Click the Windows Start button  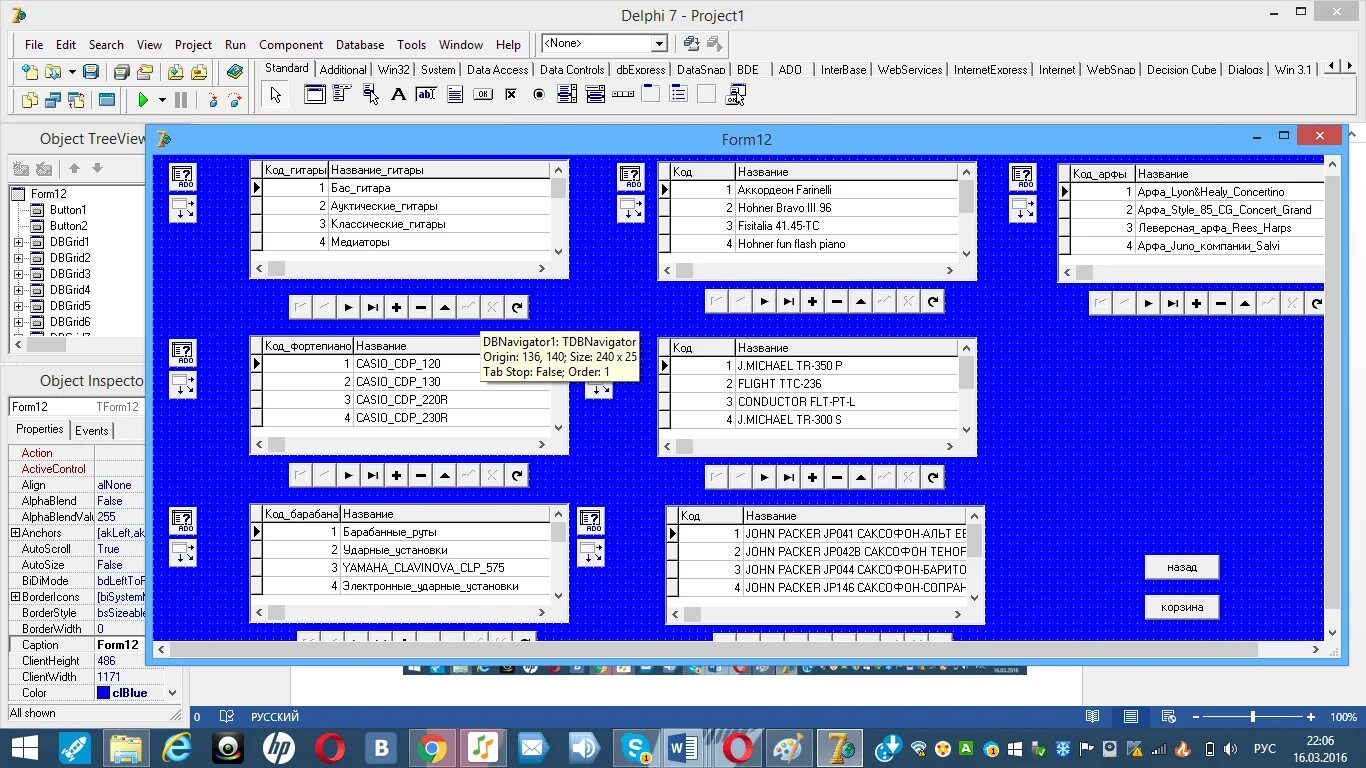click(x=24, y=747)
